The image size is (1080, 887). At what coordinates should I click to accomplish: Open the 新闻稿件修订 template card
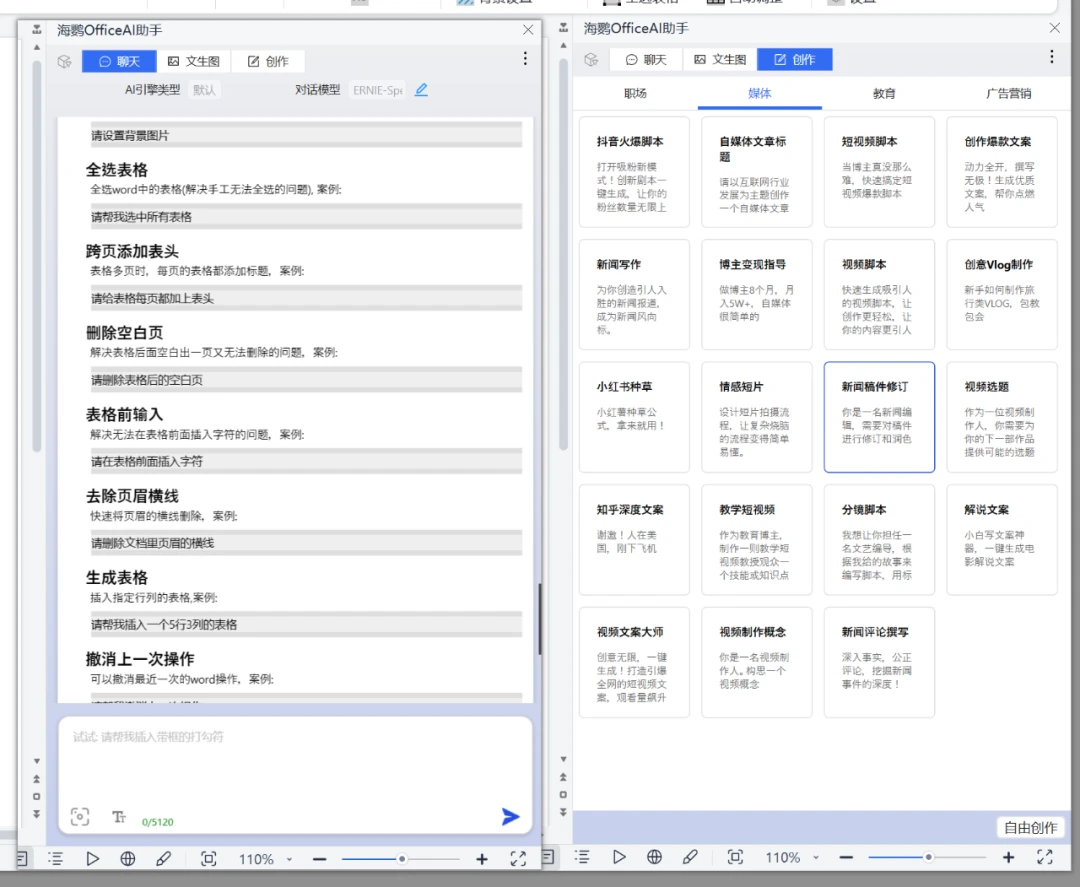tap(879, 417)
